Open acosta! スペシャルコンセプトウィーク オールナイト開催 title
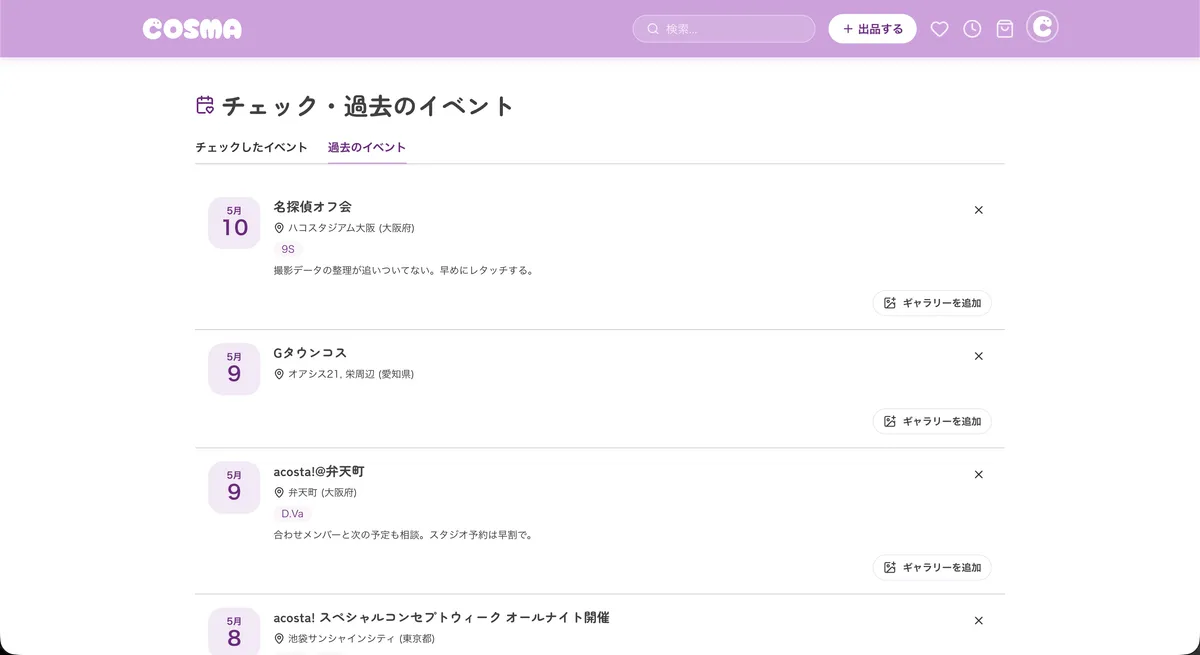Image resolution: width=1200 pixels, height=655 pixels. (x=441, y=617)
